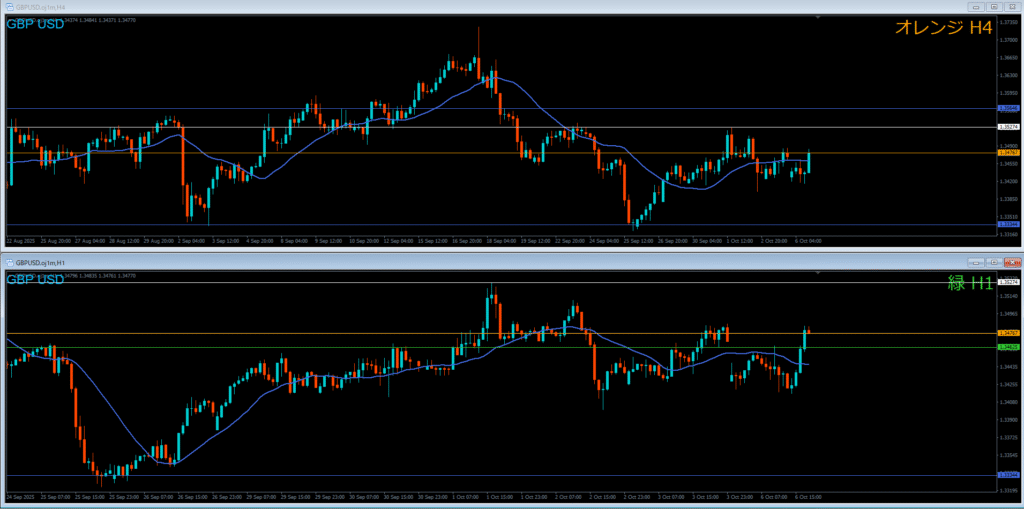Select the blue 1.35646 price tag in H4
The height and width of the screenshot is (509, 1024).
pos(1009,108)
